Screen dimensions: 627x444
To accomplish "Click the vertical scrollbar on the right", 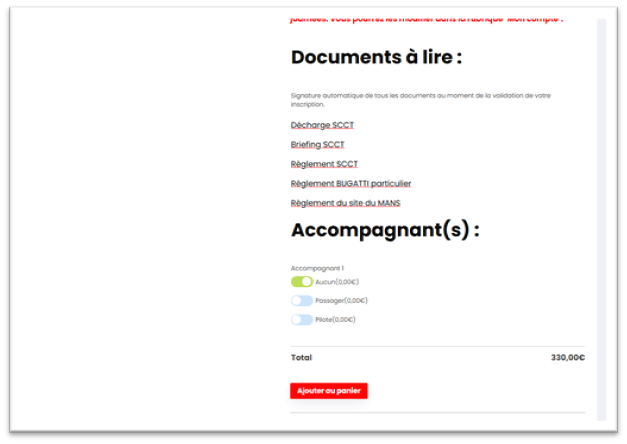I will tap(601, 219).
